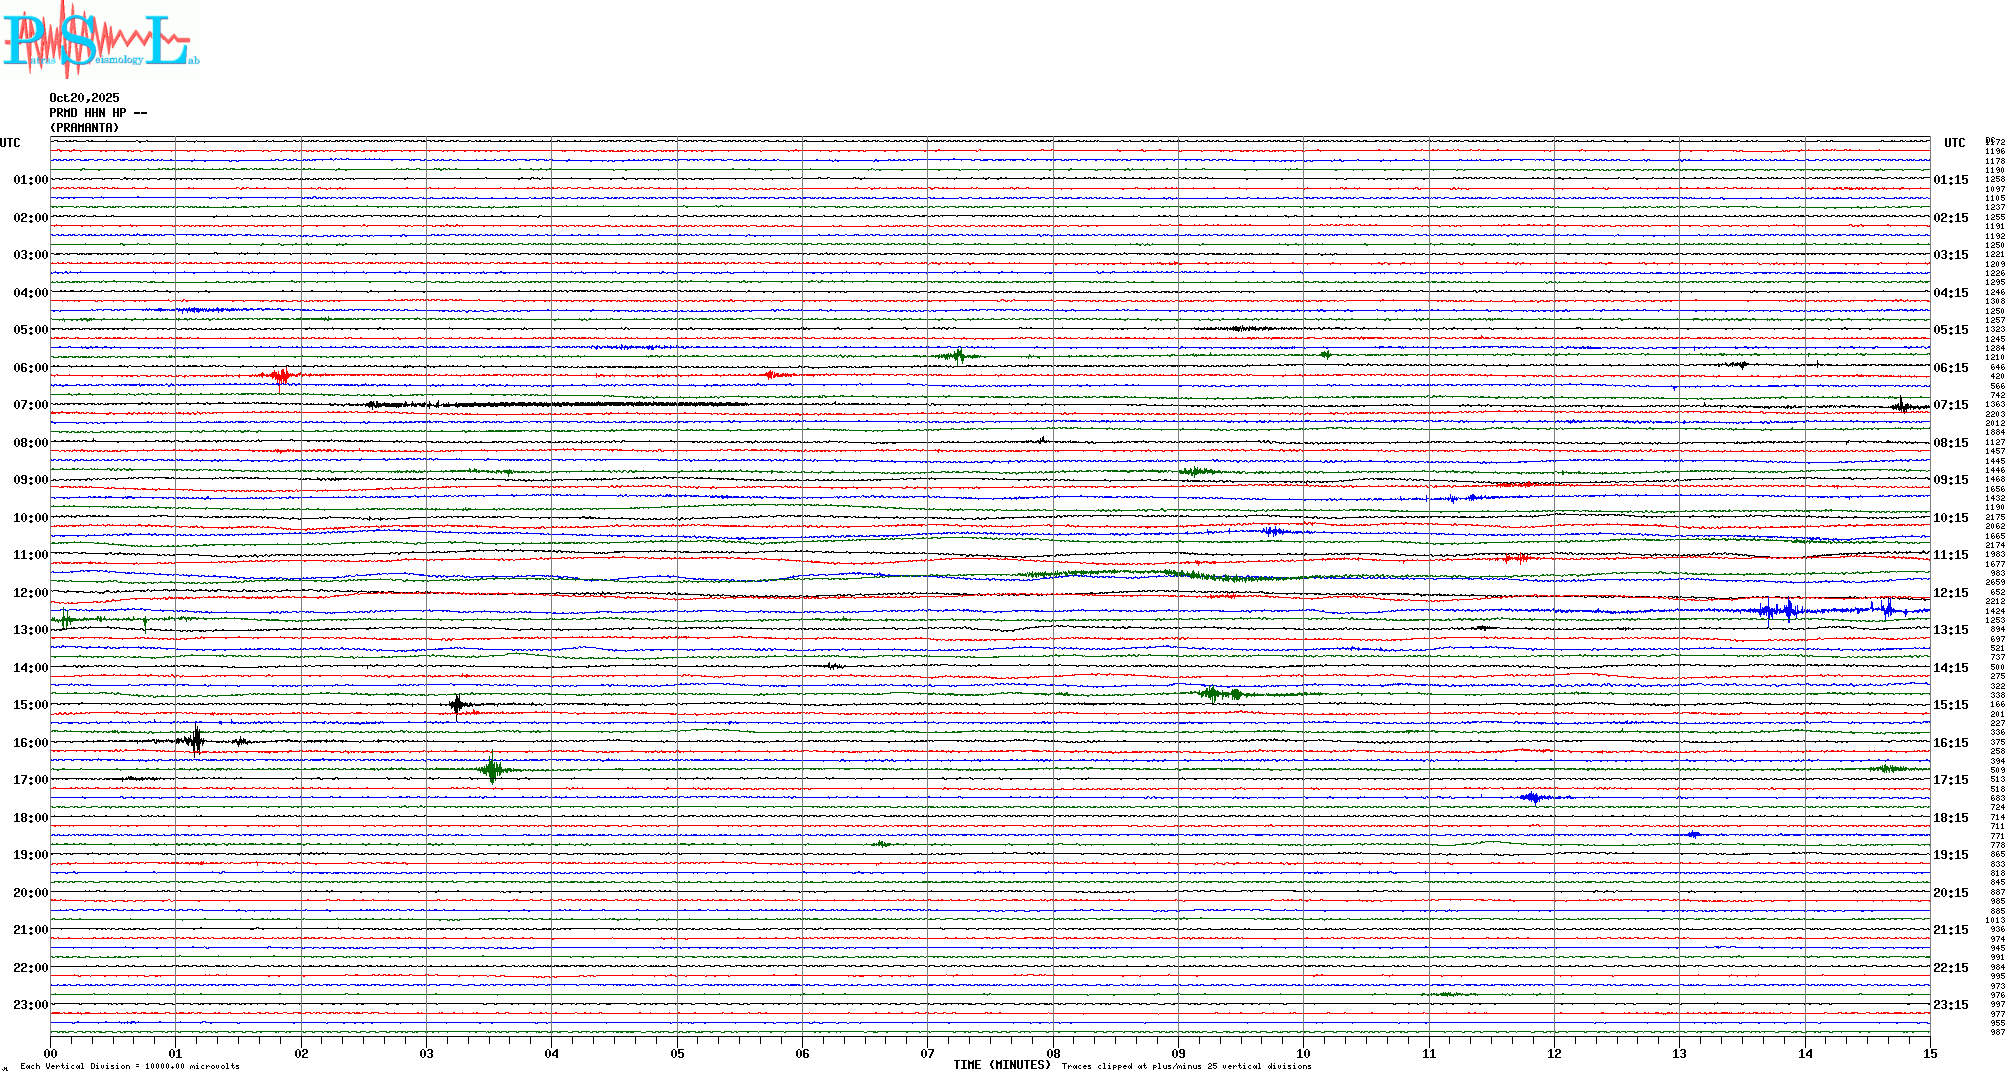Click the (PRAMANTA) station name

click(84, 128)
